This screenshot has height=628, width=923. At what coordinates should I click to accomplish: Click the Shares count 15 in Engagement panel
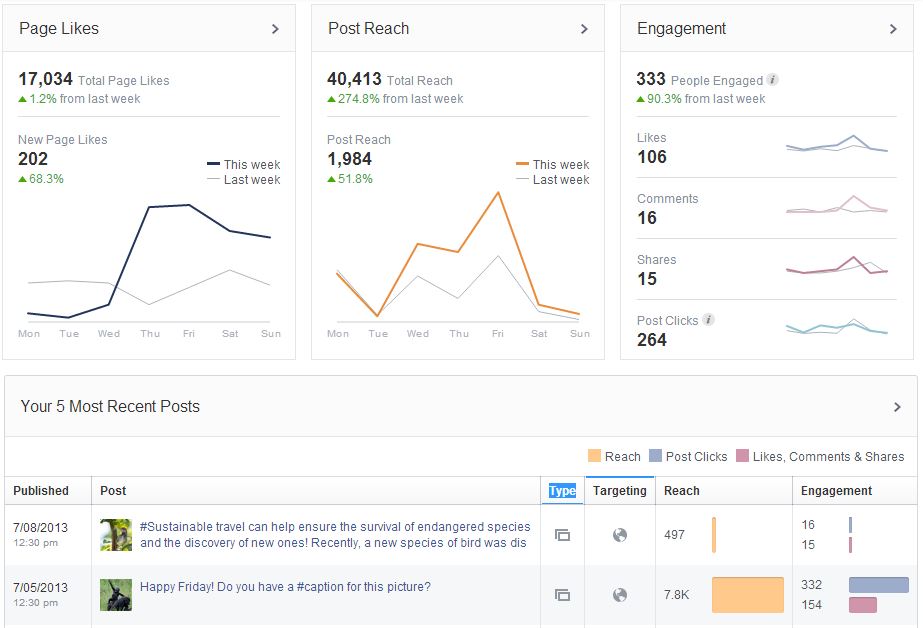pyautogui.click(x=647, y=279)
